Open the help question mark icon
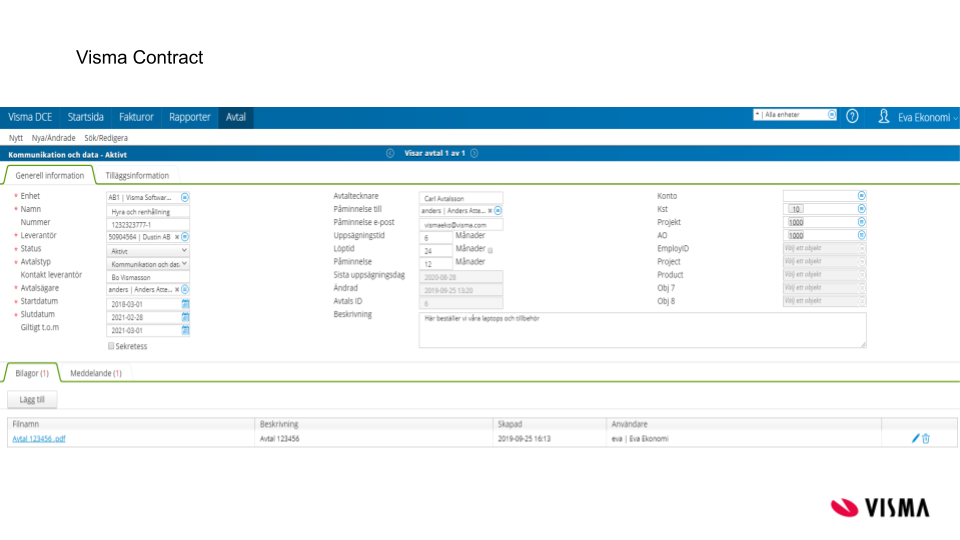This screenshot has width=960, height=540. [x=852, y=116]
